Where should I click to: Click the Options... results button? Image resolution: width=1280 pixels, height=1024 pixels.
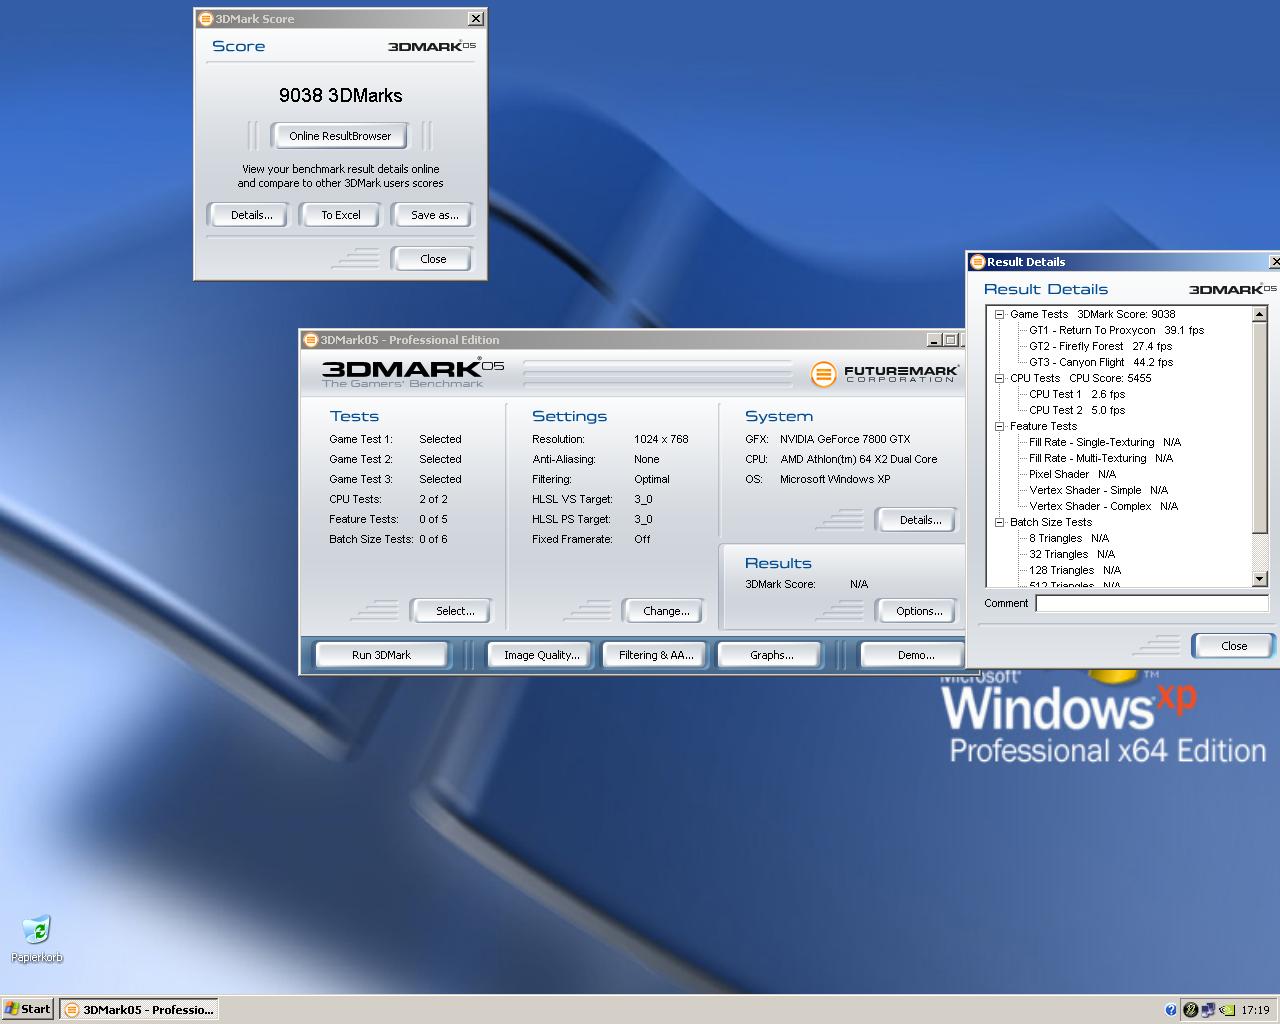click(919, 611)
